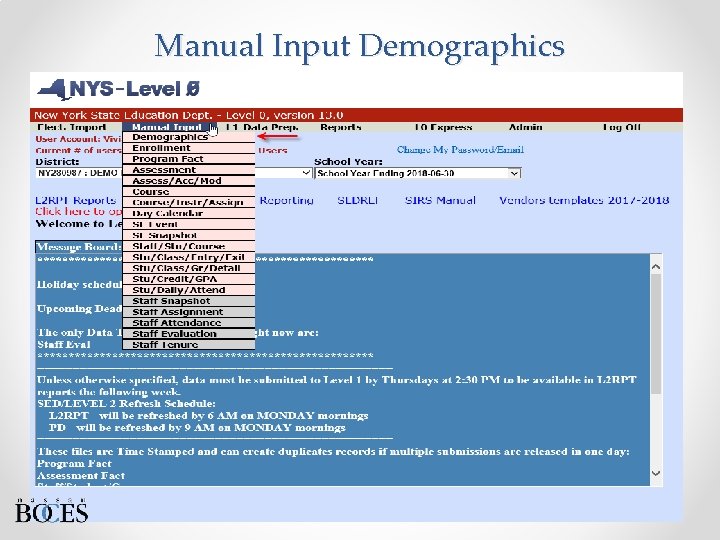Choose Assessment menu entry
Image resolution: width=720 pixels, height=540 pixels.
189,170
